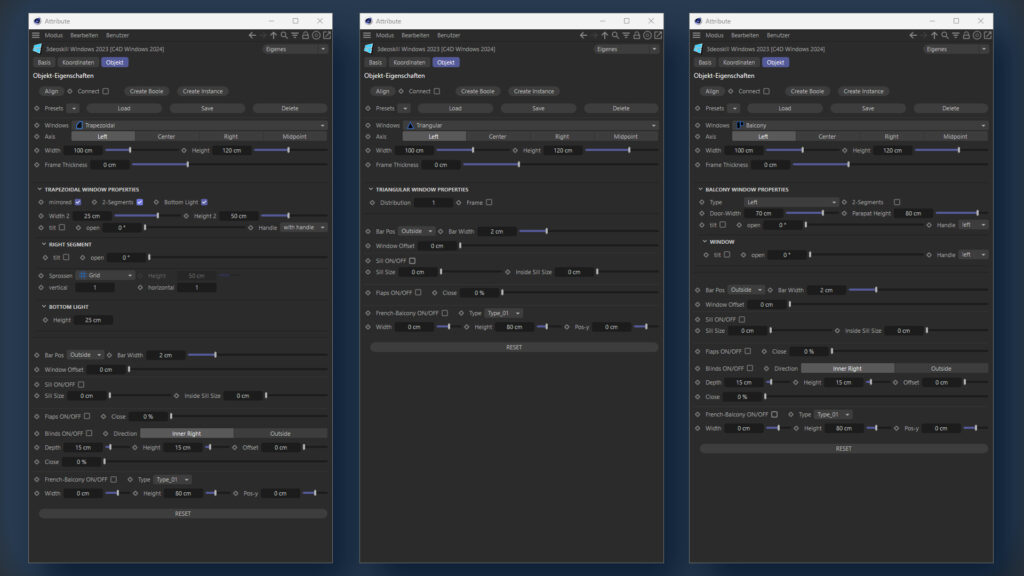Click Create Boole in Trapezoidal window
The height and width of the screenshot is (576, 1024).
(x=146, y=91)
